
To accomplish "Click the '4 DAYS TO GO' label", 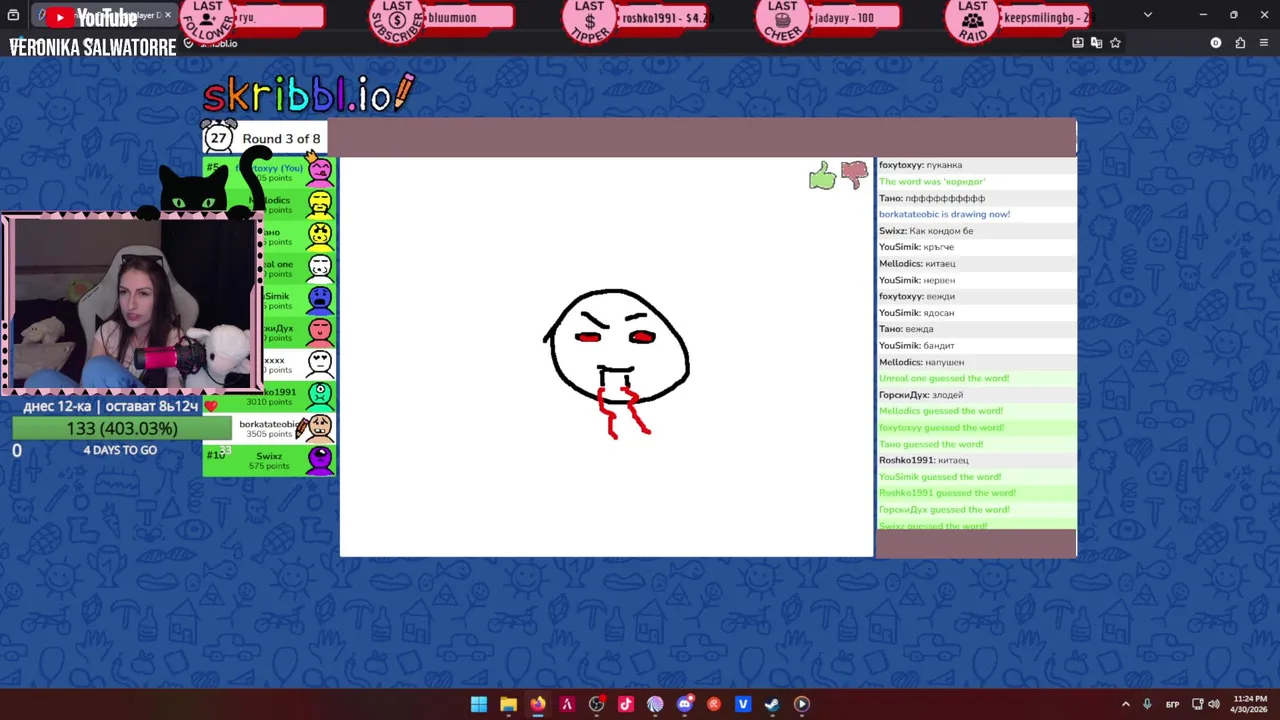I will click(x=120, y=450).
